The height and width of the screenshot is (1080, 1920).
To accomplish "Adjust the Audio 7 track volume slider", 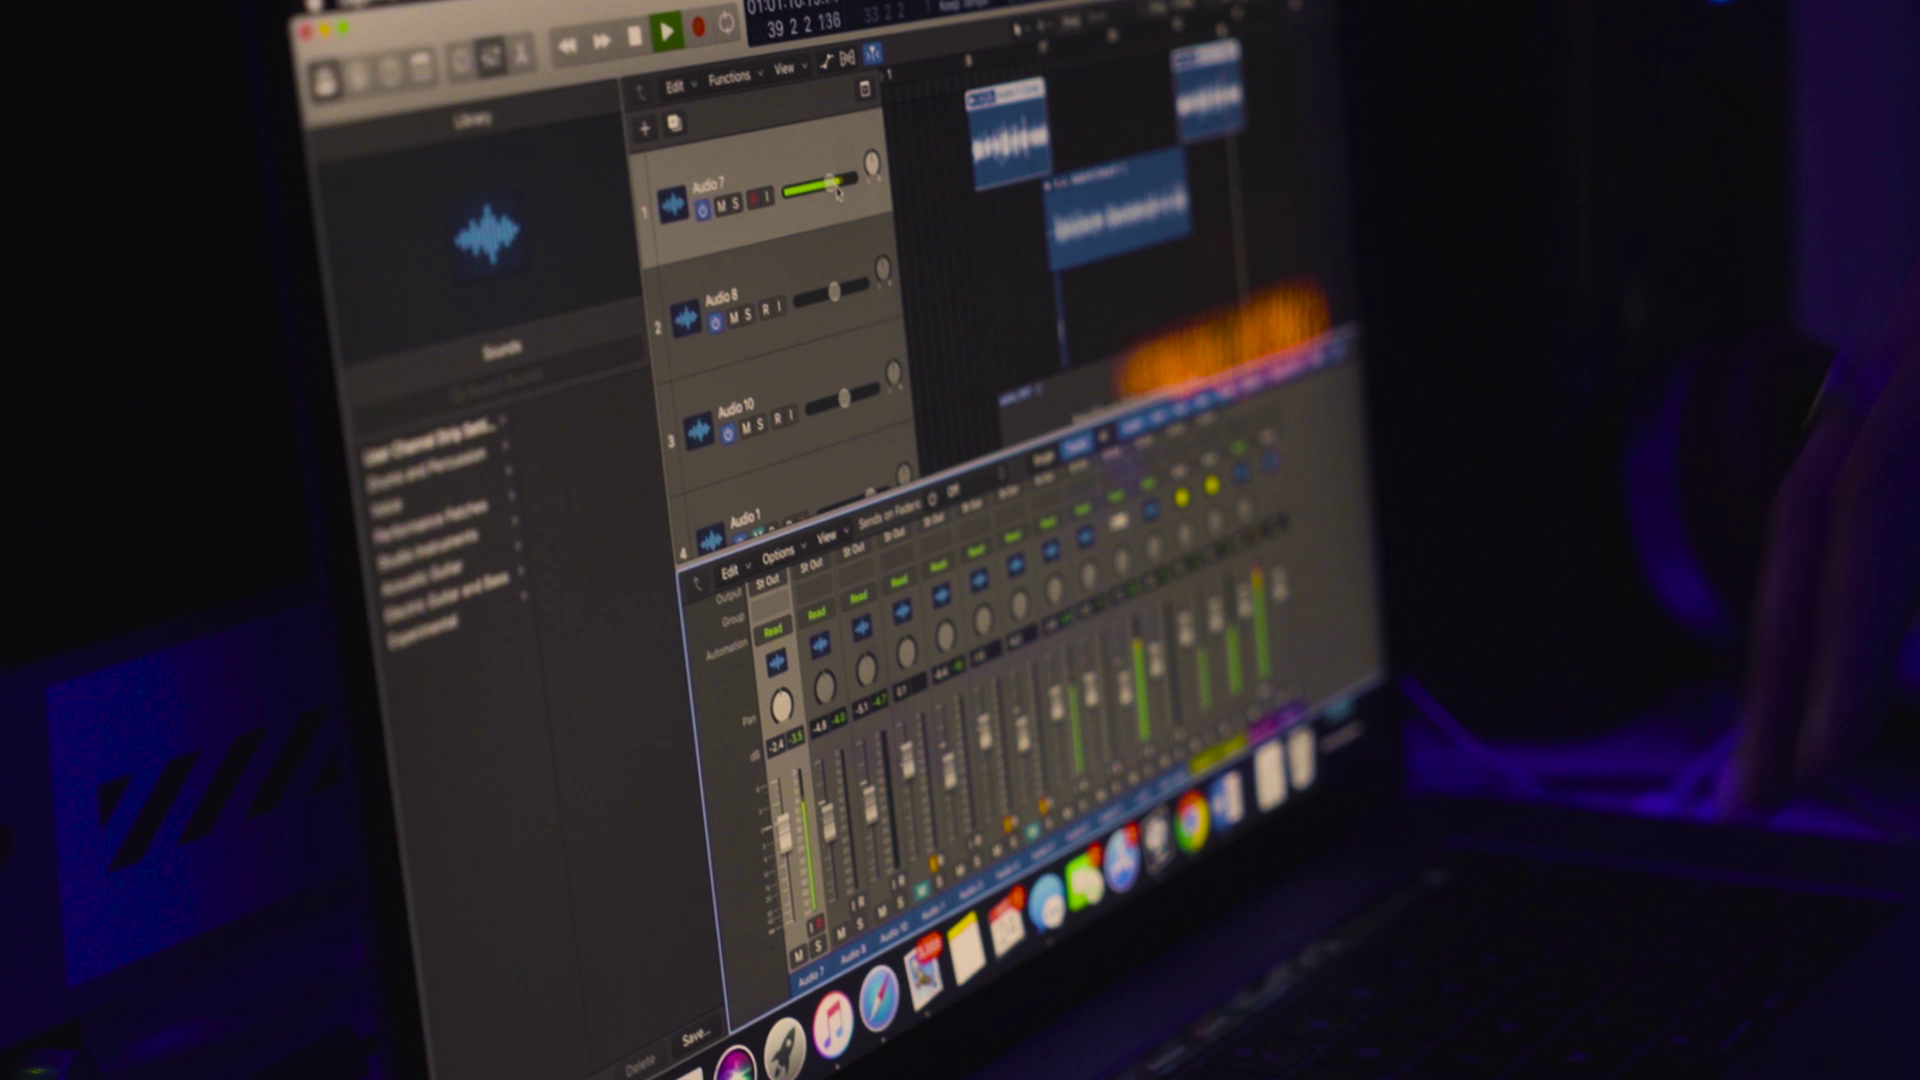I will [819, 186].
